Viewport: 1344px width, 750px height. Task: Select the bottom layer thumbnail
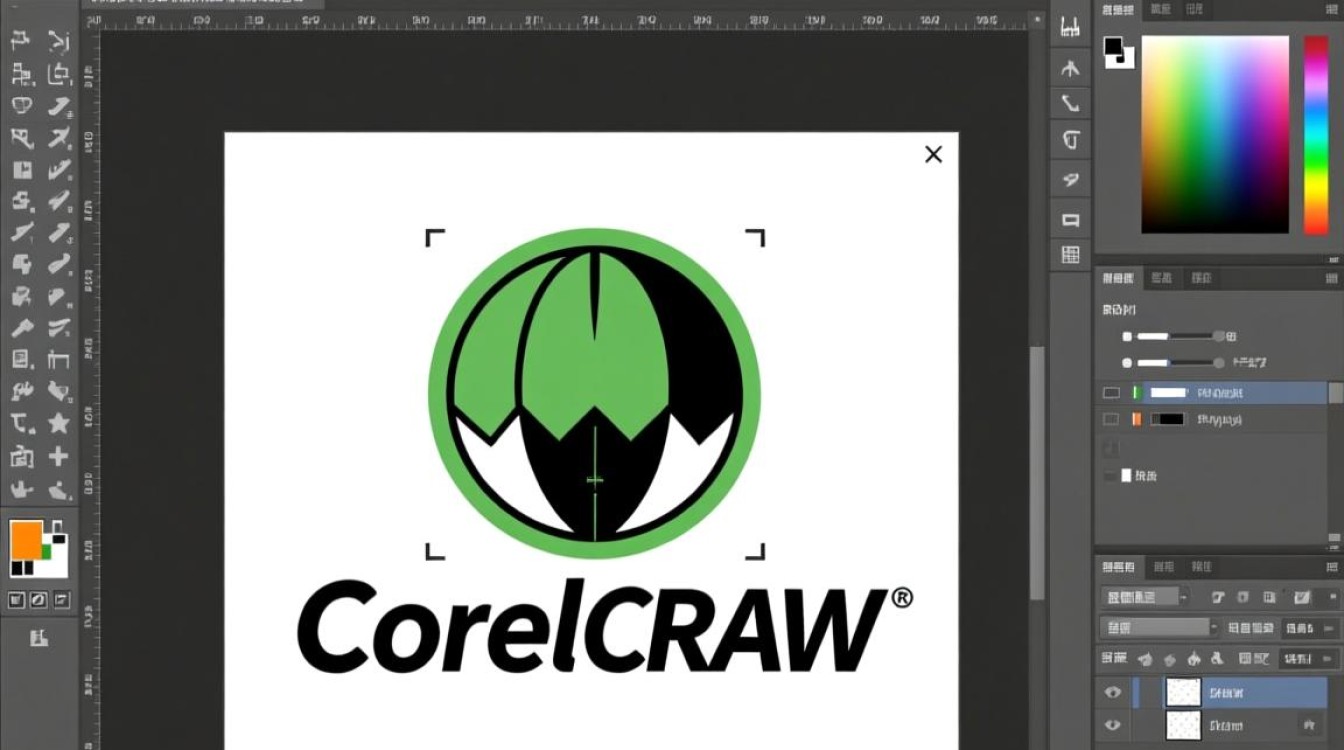1183,724
